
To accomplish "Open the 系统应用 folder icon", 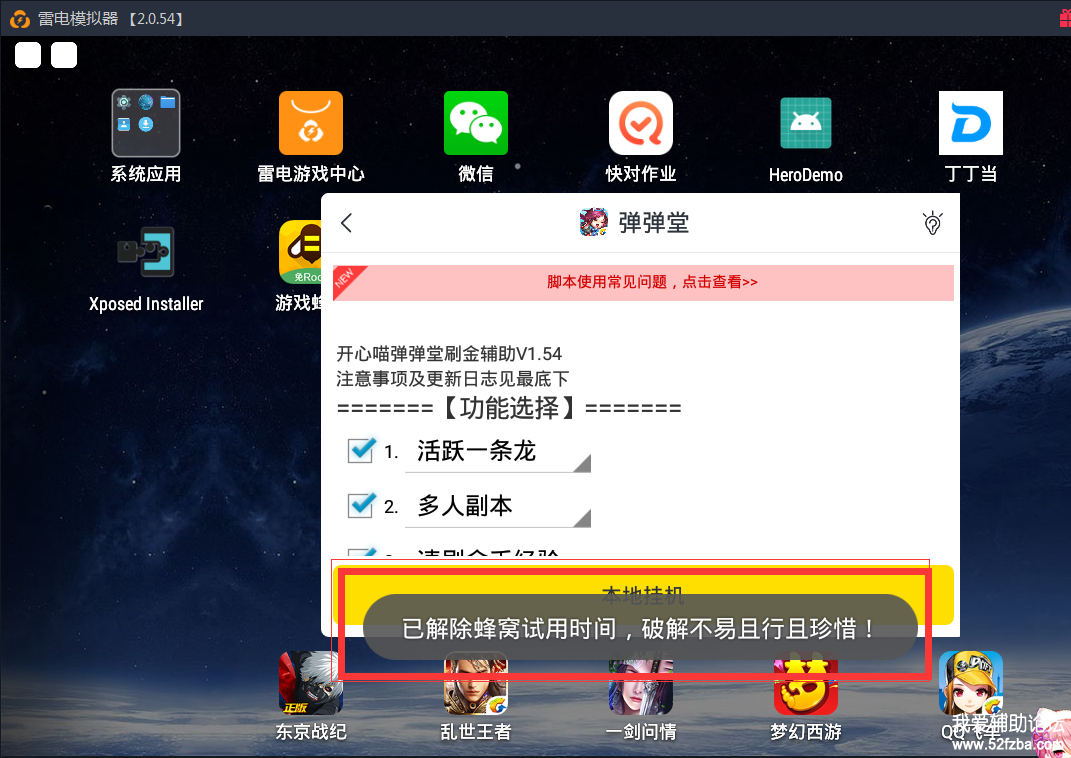I will [145, 123].
